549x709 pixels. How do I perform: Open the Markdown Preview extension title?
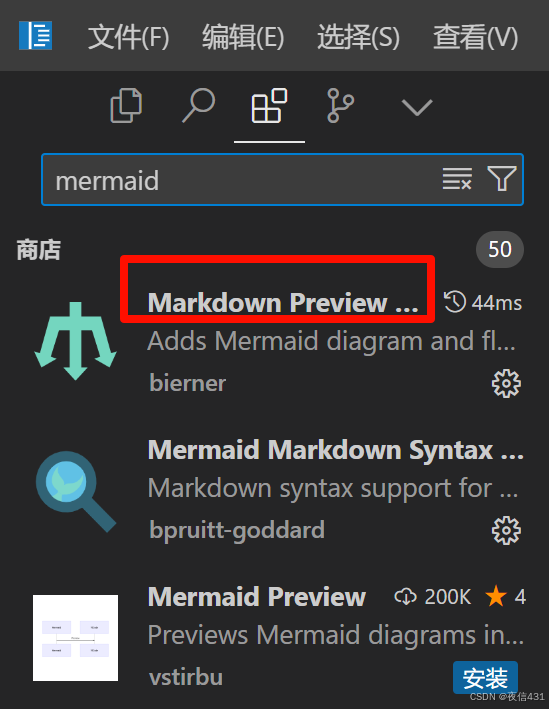point(283,303)
